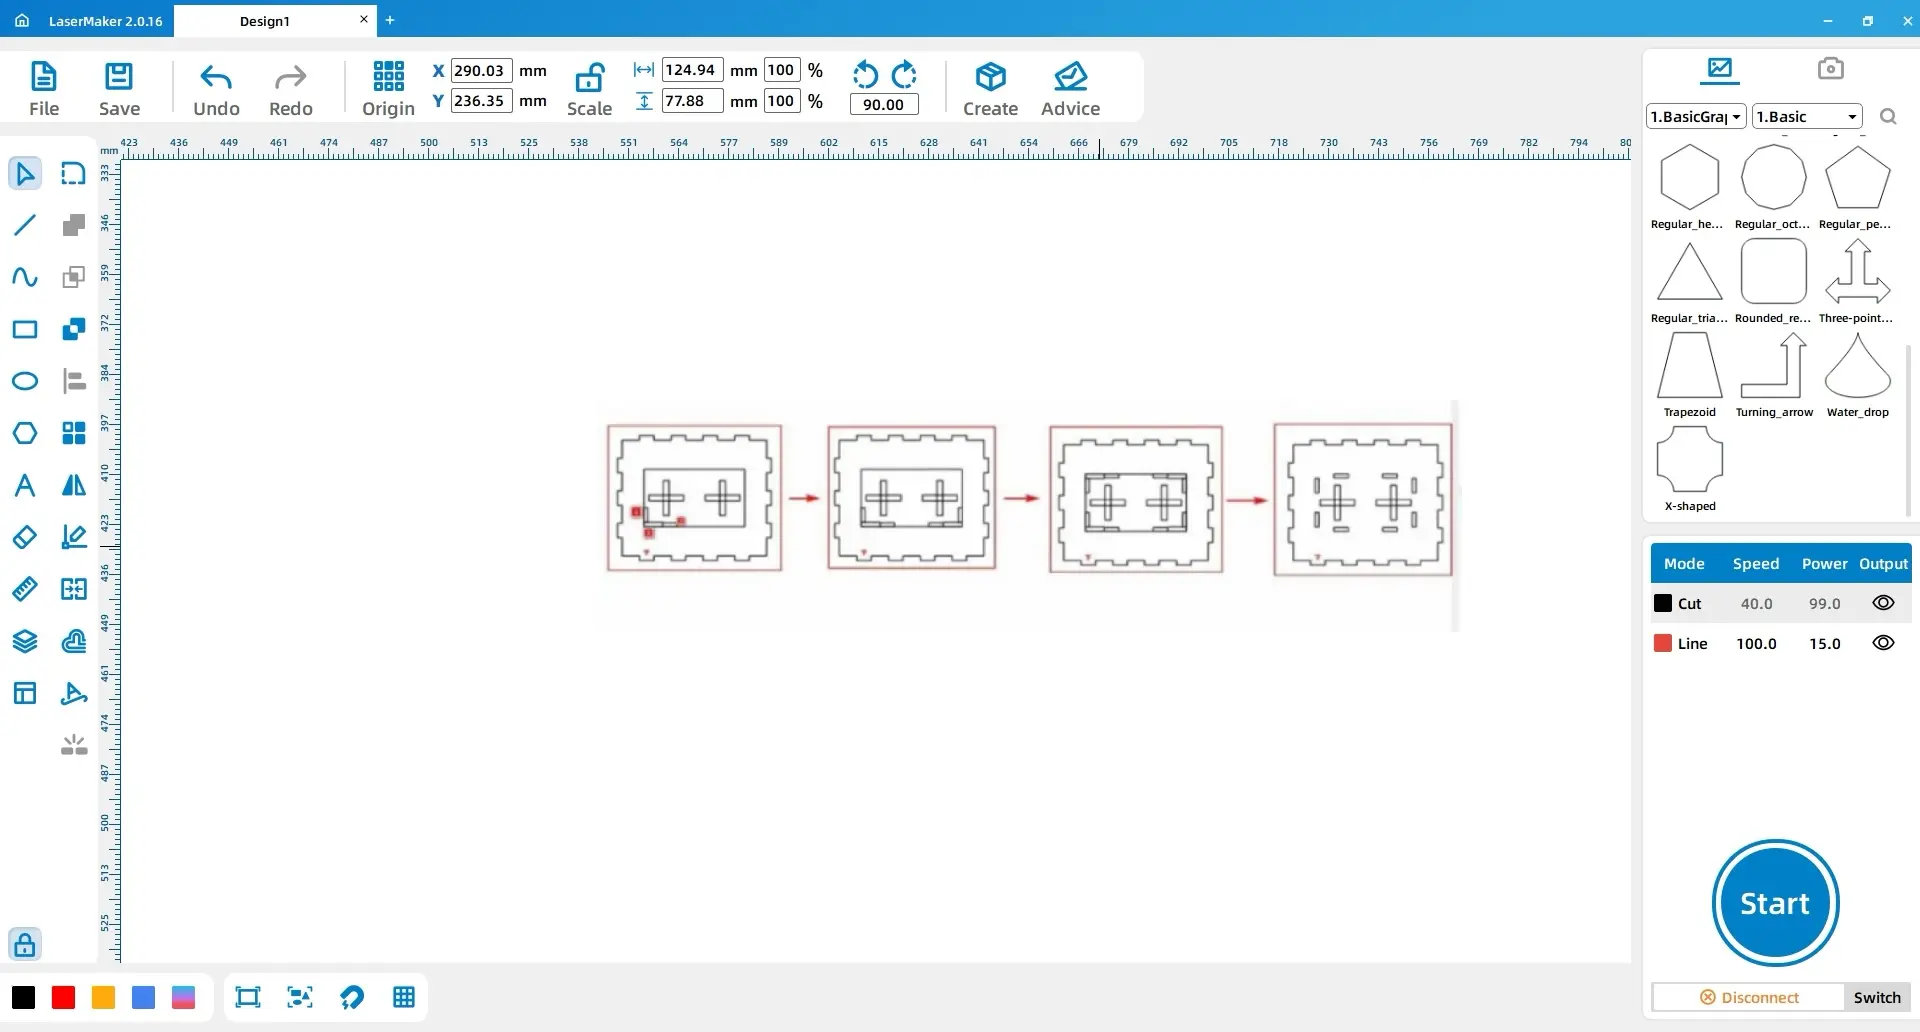
Task: Insert the Trapezoid shape
Action: pyautogui.click(x=1689, y=375)
